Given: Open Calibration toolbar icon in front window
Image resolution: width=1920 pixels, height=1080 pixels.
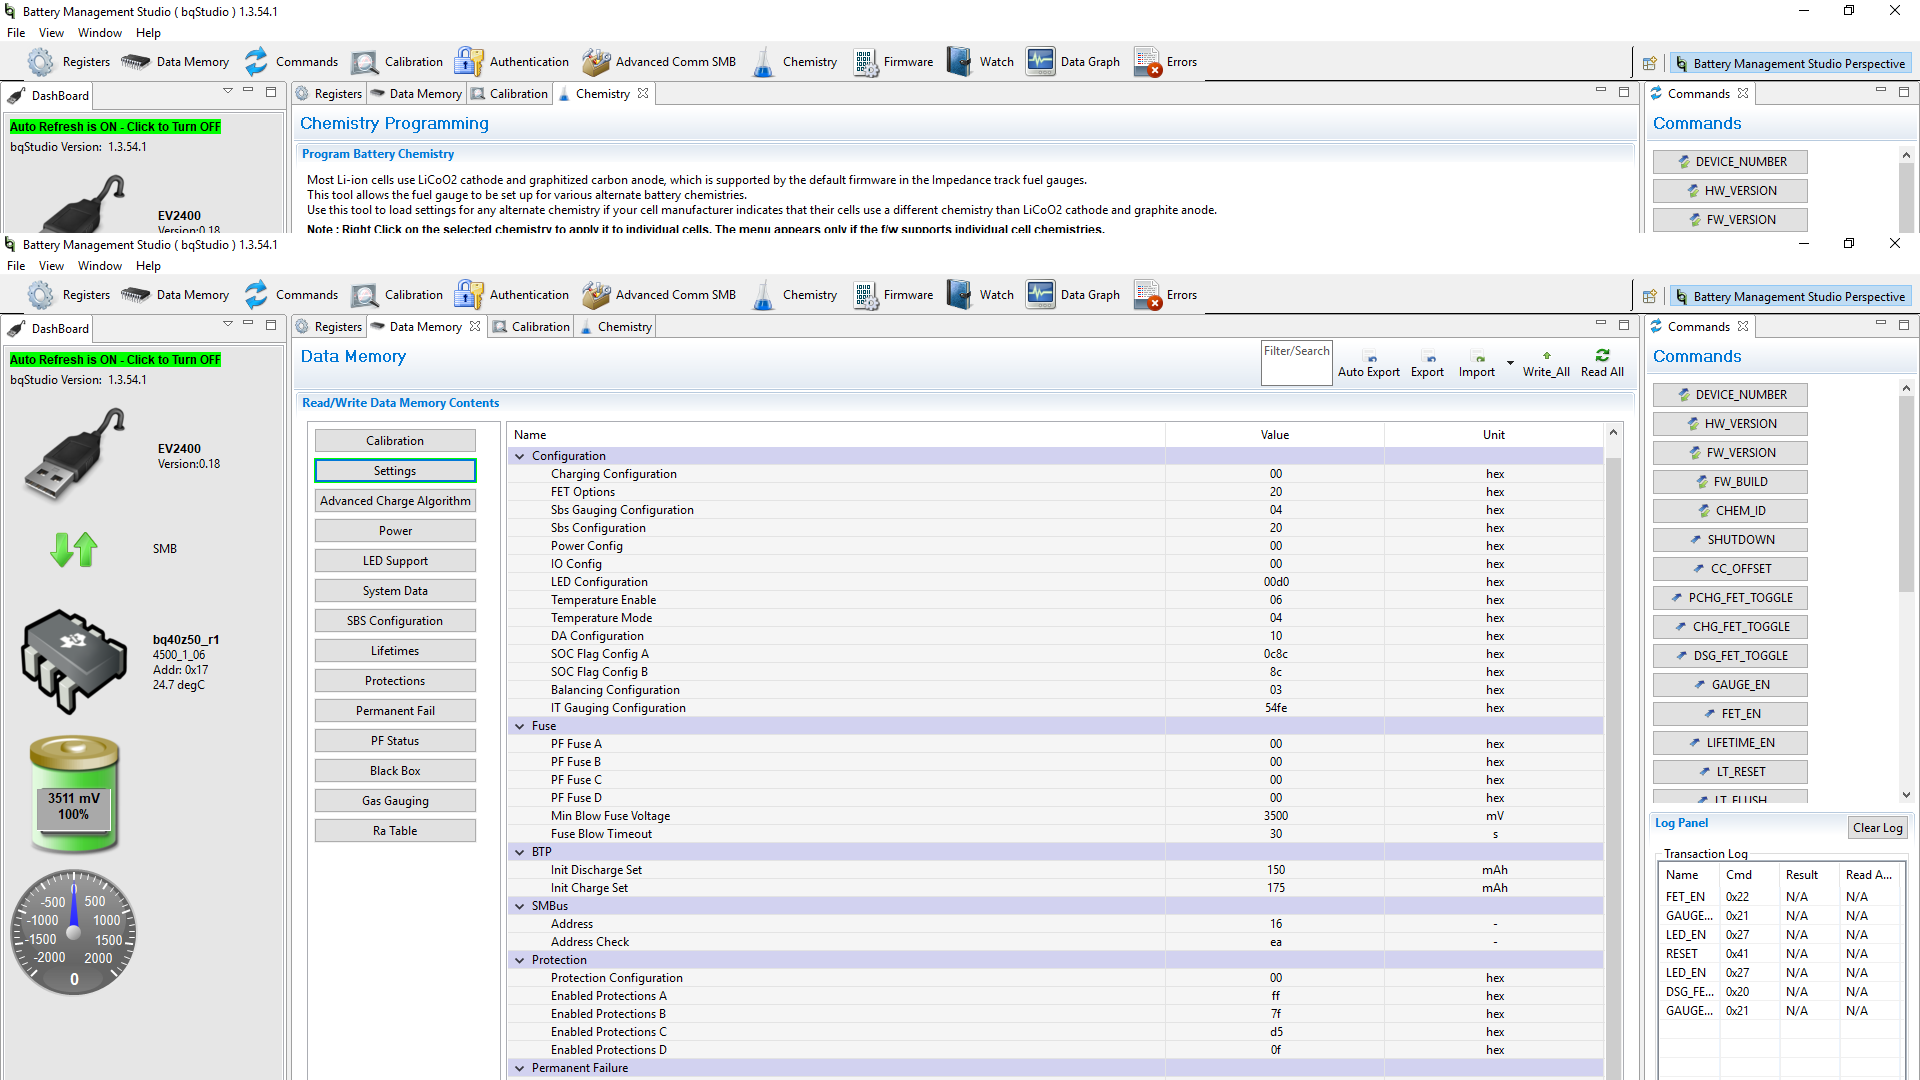Looking at the screenshot, I should point(397,295).
